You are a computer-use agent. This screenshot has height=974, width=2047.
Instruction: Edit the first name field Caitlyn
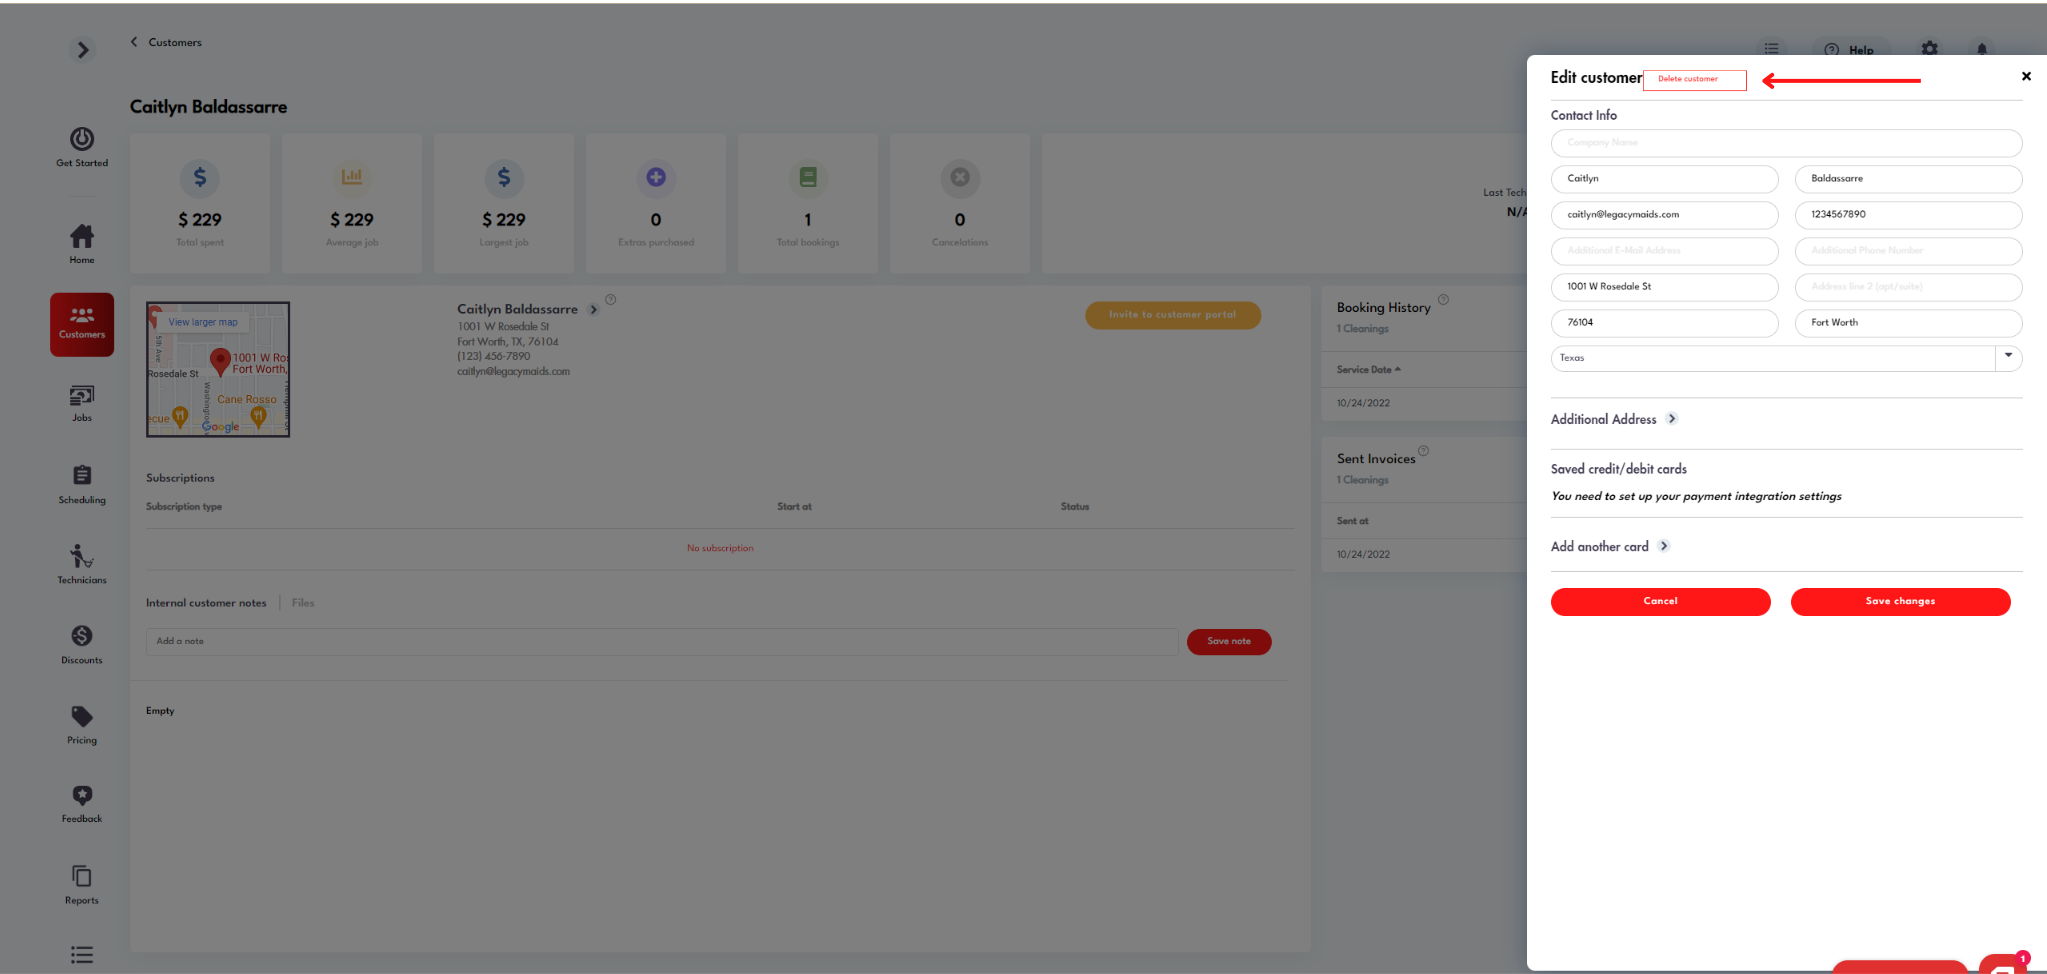1664,179
